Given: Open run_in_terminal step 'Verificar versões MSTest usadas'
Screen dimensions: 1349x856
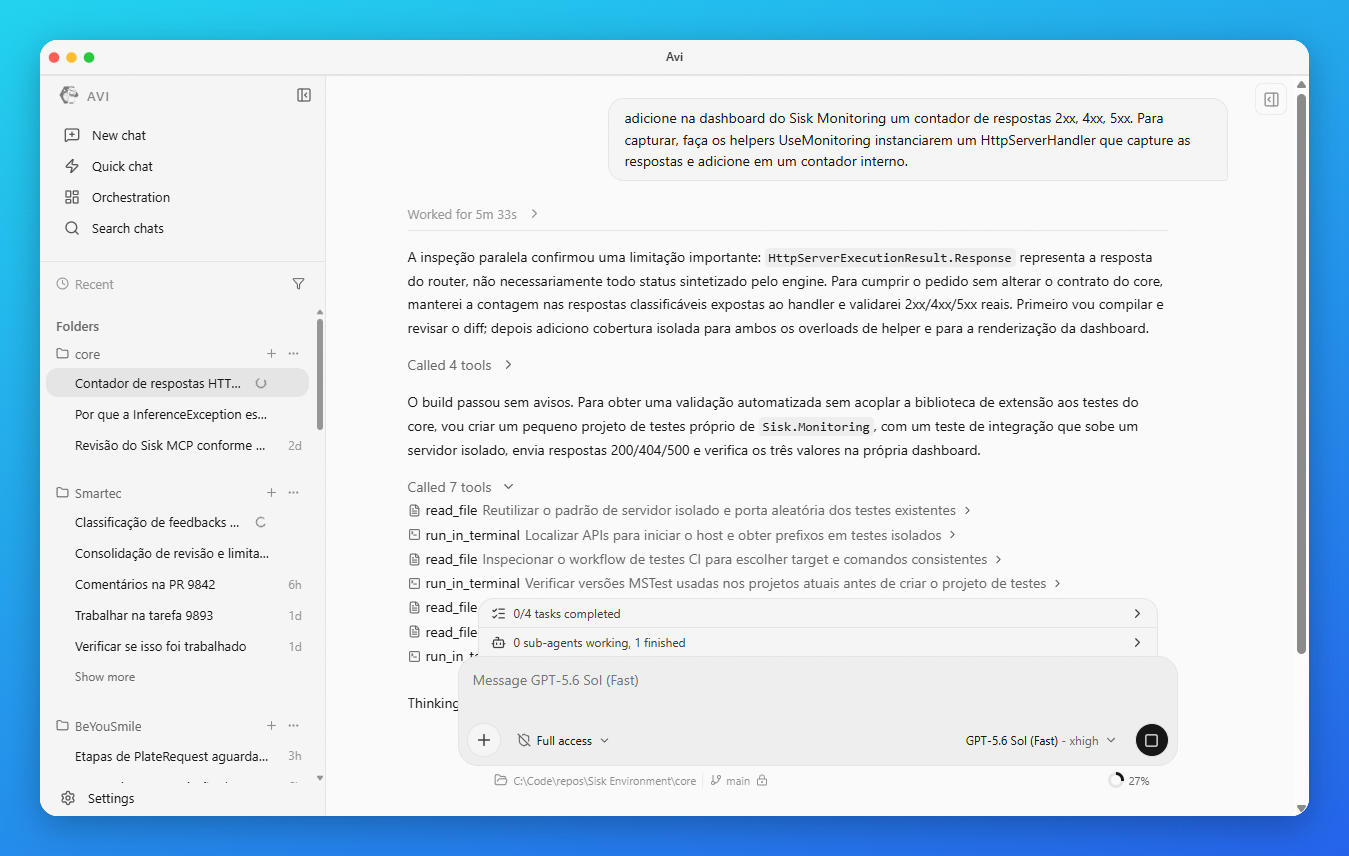Looking at the screenshot, I should 735,583.
